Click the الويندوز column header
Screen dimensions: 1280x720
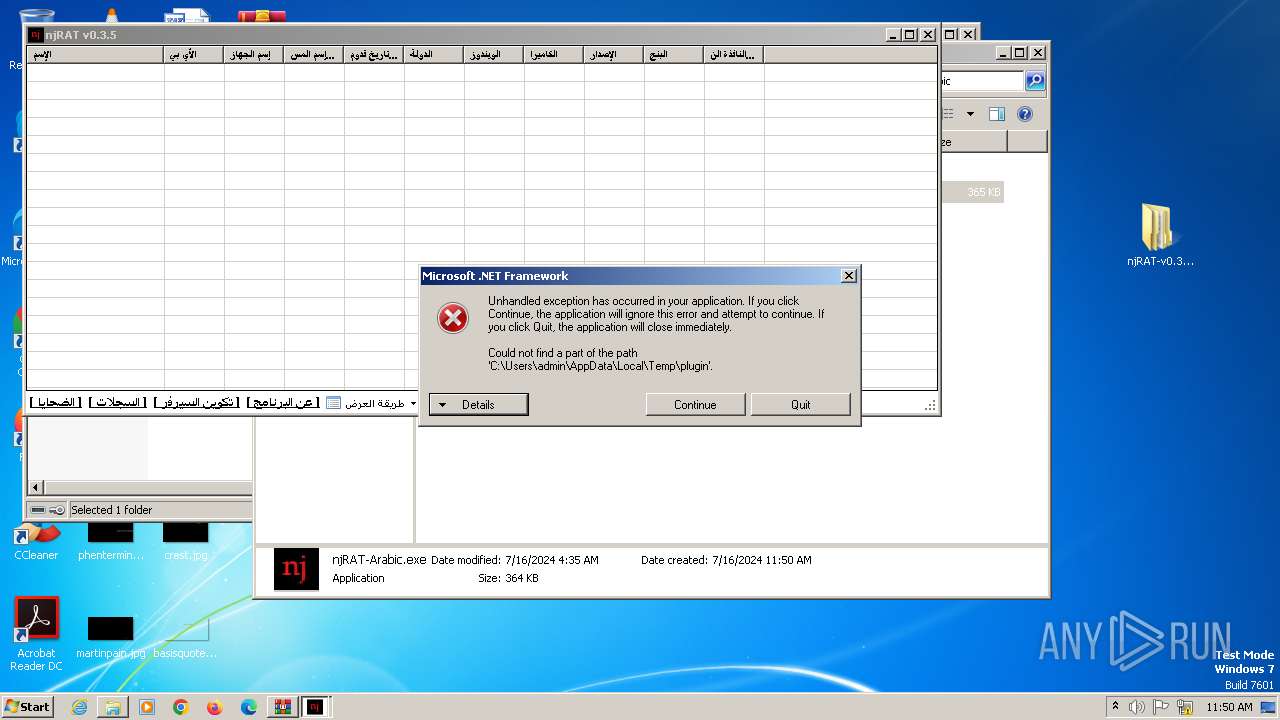(x=494, y=55)
